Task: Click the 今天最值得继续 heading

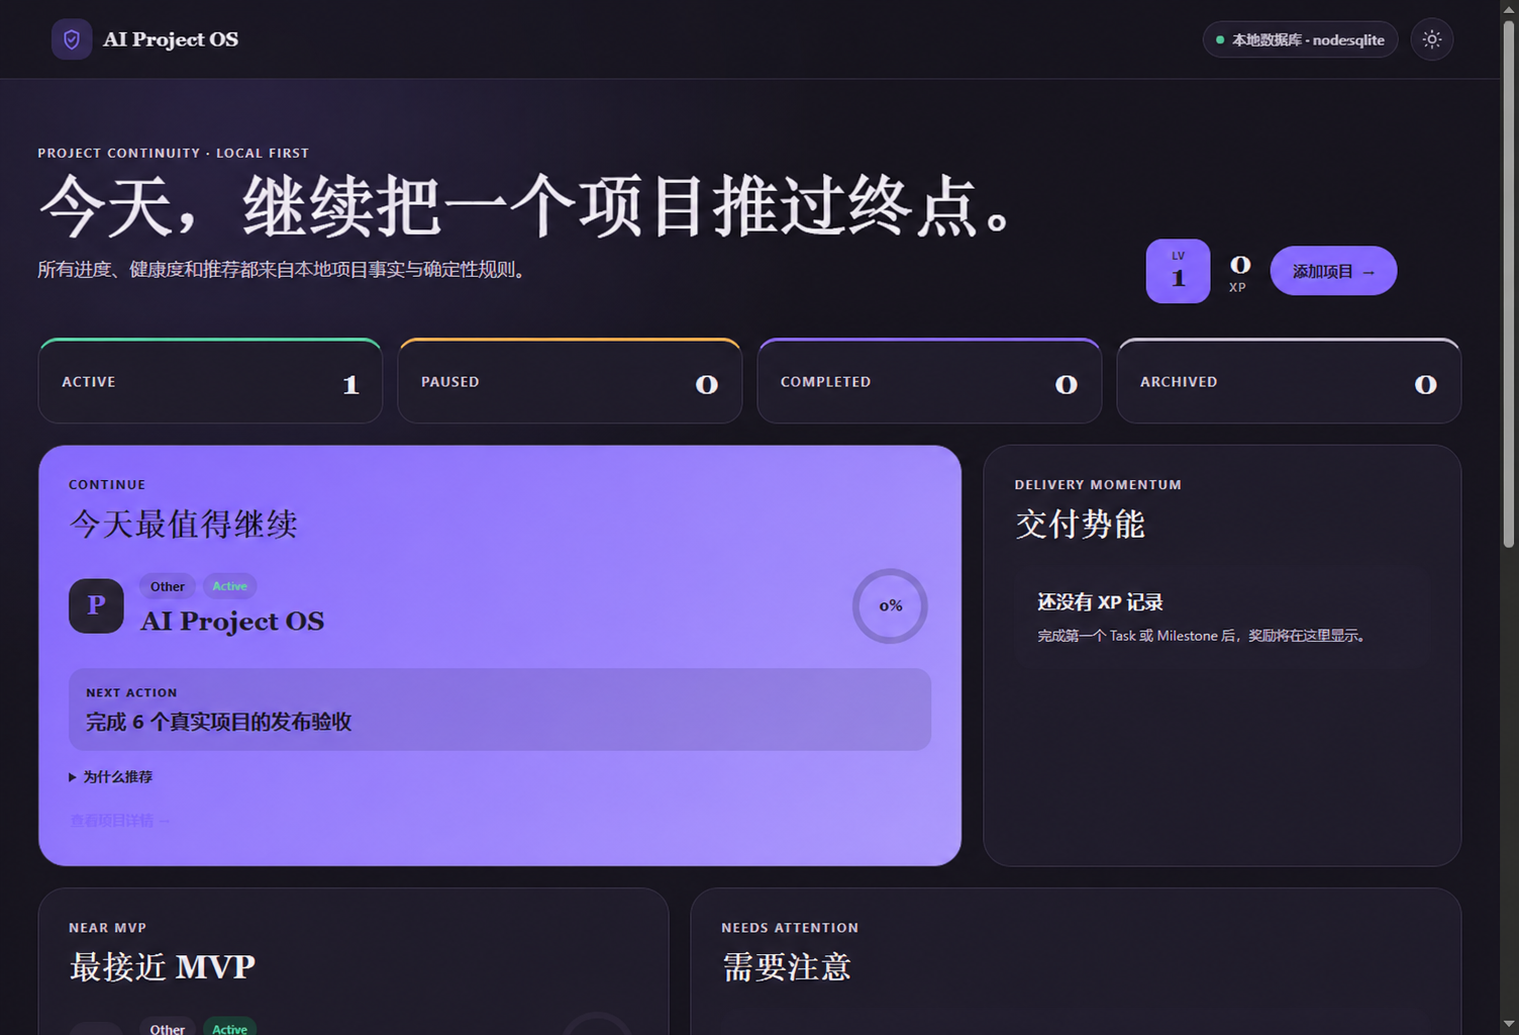Action: 183,524
